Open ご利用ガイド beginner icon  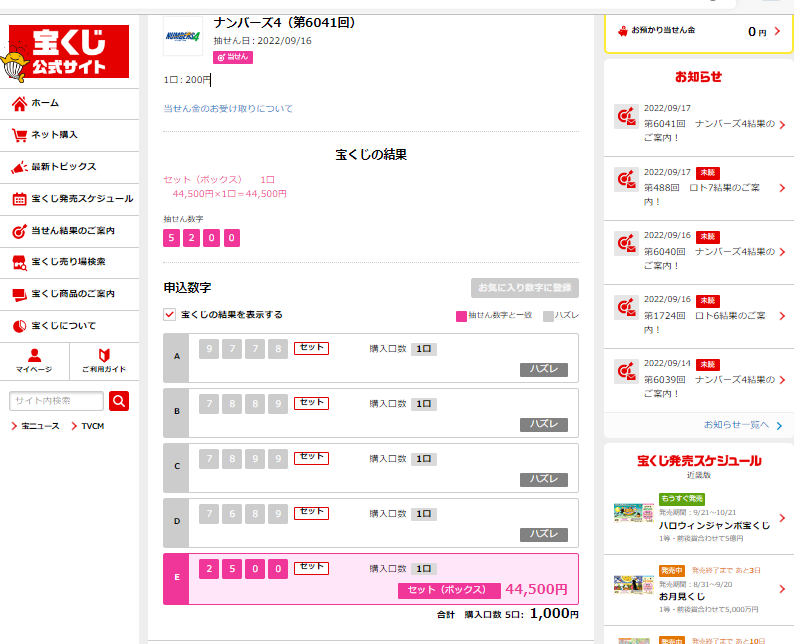point(104,355)
